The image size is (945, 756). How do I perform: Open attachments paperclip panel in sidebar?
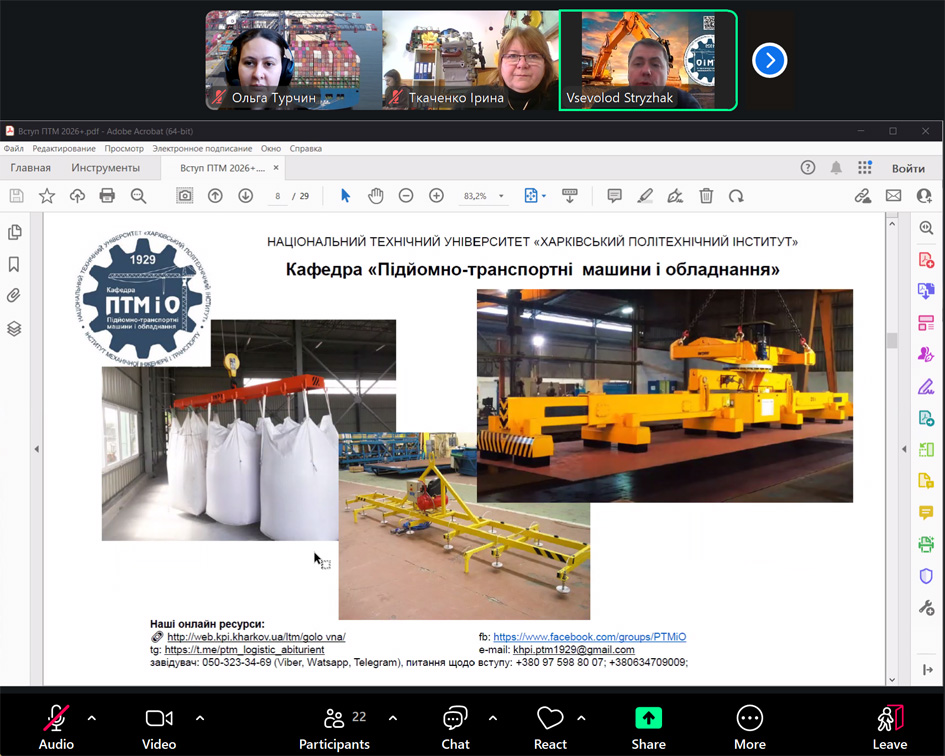14,296
